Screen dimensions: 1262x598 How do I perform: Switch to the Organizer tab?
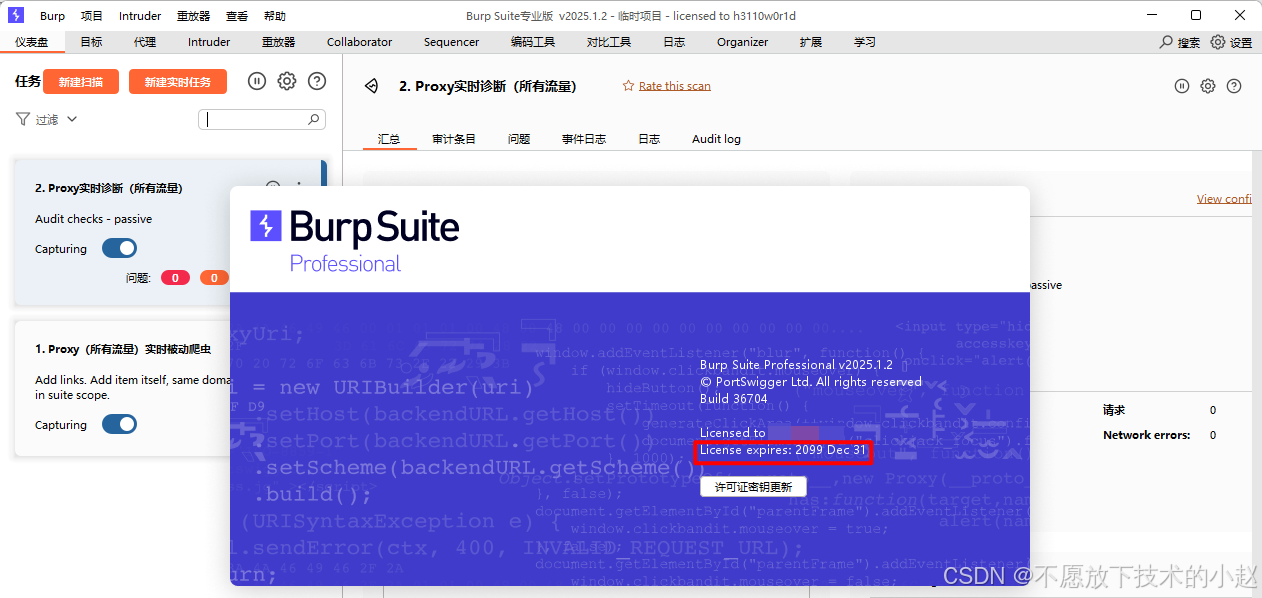pyautogui.click(x=742, y=42)
